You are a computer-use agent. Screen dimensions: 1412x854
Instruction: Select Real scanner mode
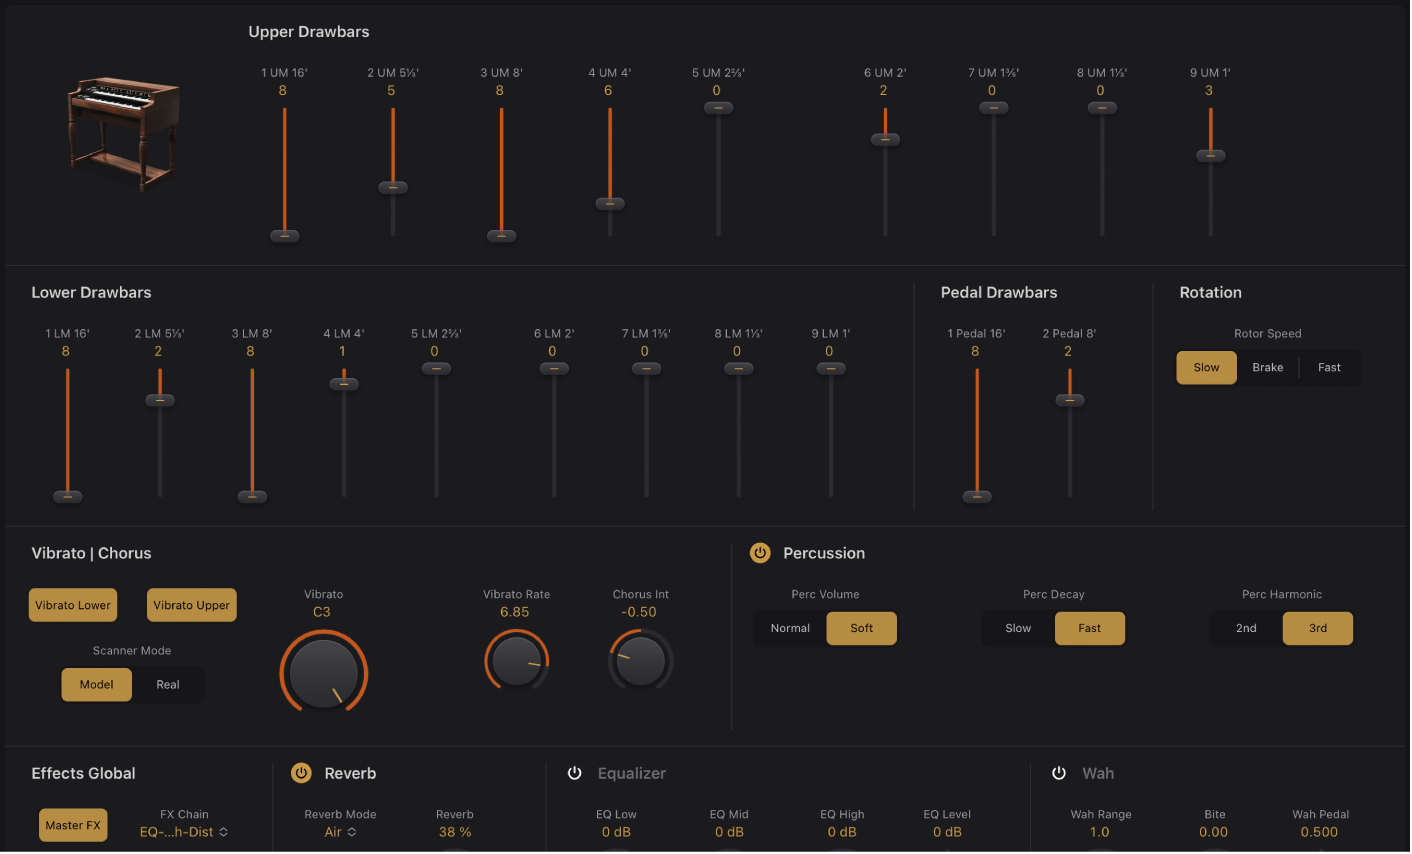(x=168, y=685)
